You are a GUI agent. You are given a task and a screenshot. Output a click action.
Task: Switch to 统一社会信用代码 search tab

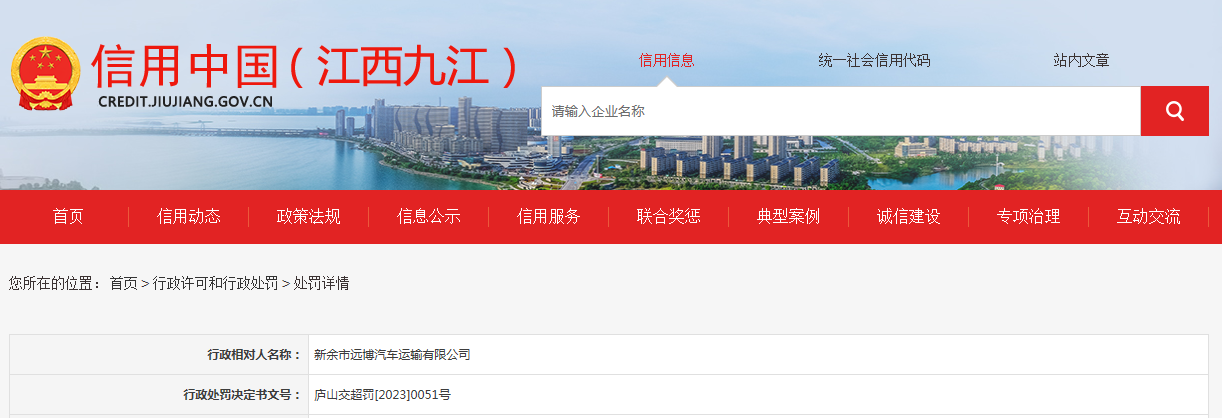(x=873, y=60)
